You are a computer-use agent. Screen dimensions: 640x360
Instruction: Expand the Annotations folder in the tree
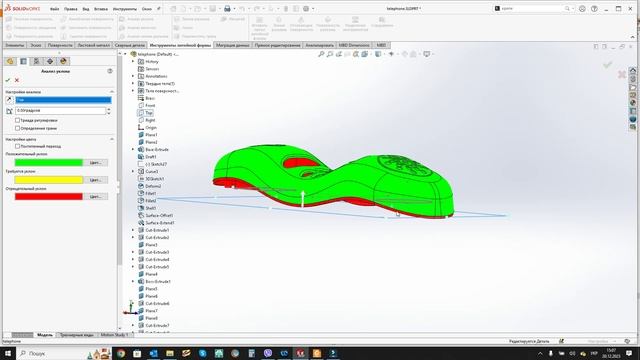click(133, 76)
